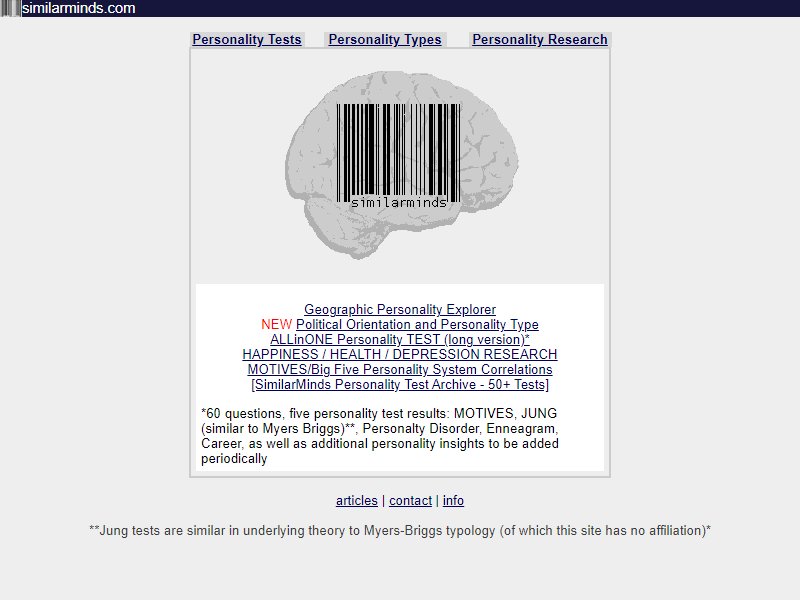Open the Personality Types menu link
The width and height of the screenshot is (800, 600).
click(385, 39)
